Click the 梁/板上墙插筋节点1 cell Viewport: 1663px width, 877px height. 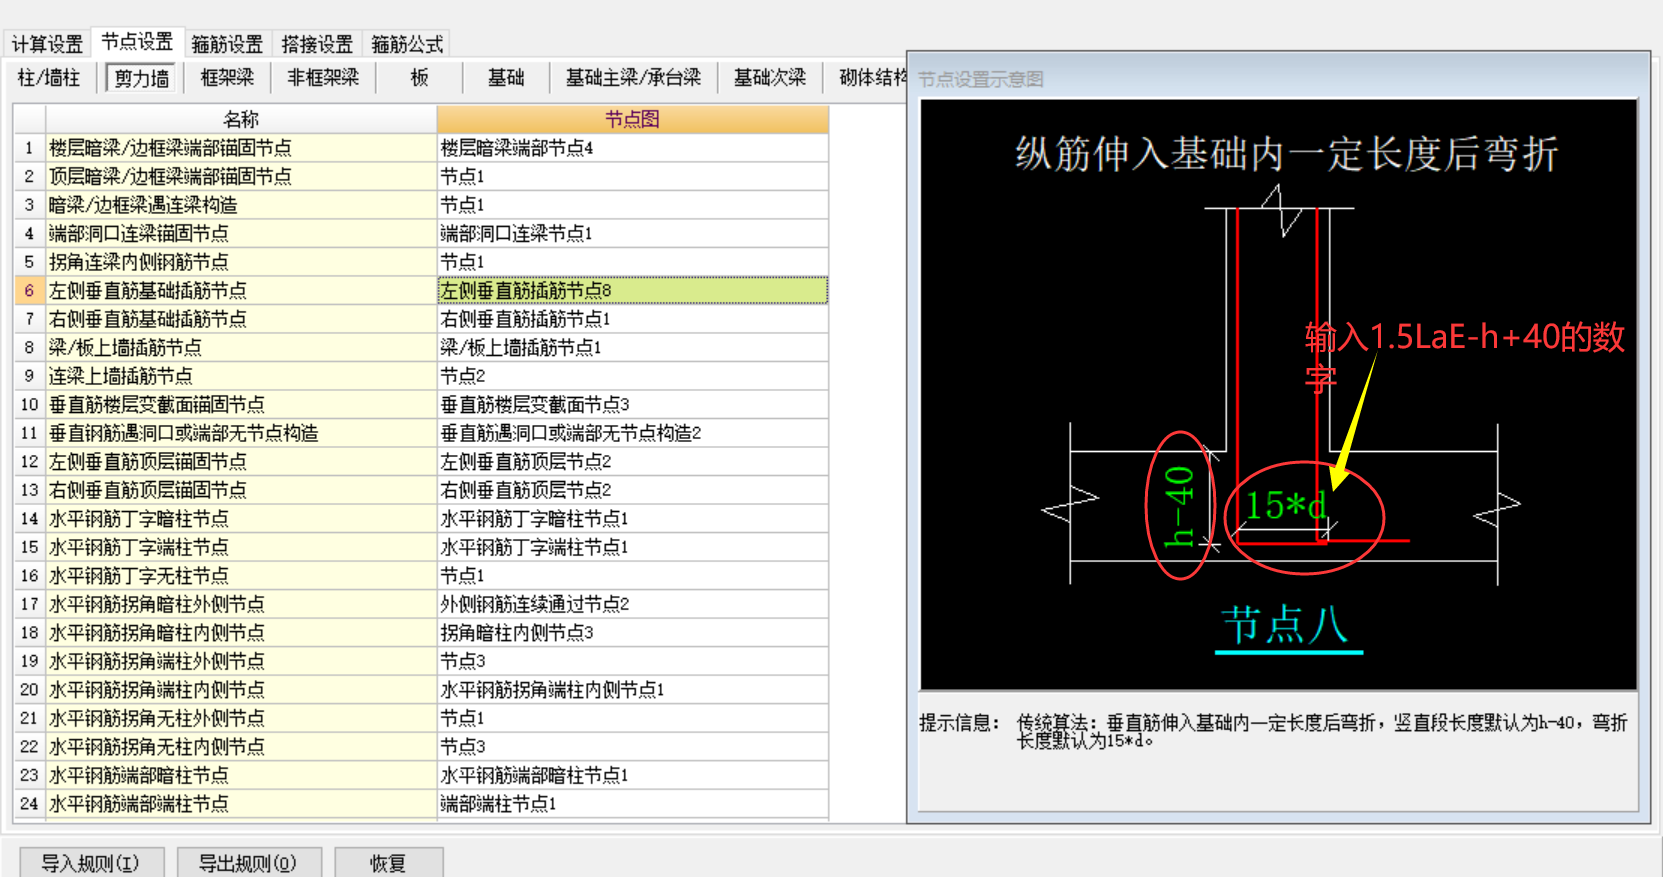632,347
